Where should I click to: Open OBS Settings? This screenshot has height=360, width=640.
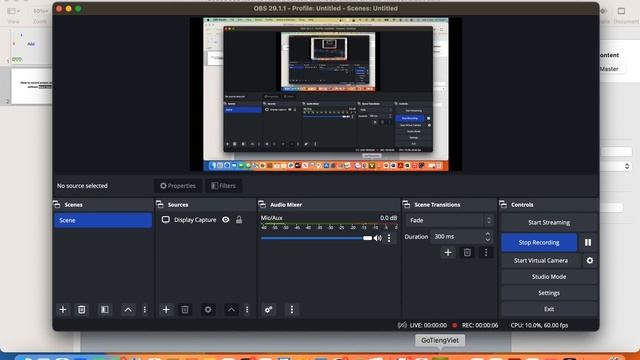click(549, 293)
